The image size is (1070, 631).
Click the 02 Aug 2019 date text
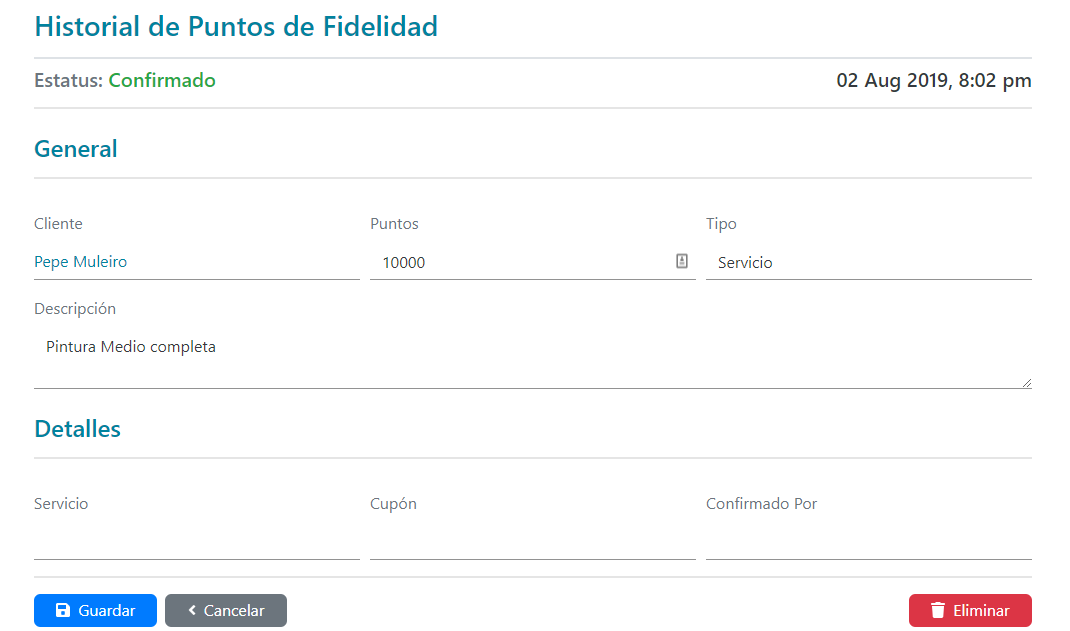[x=933, y=81]
